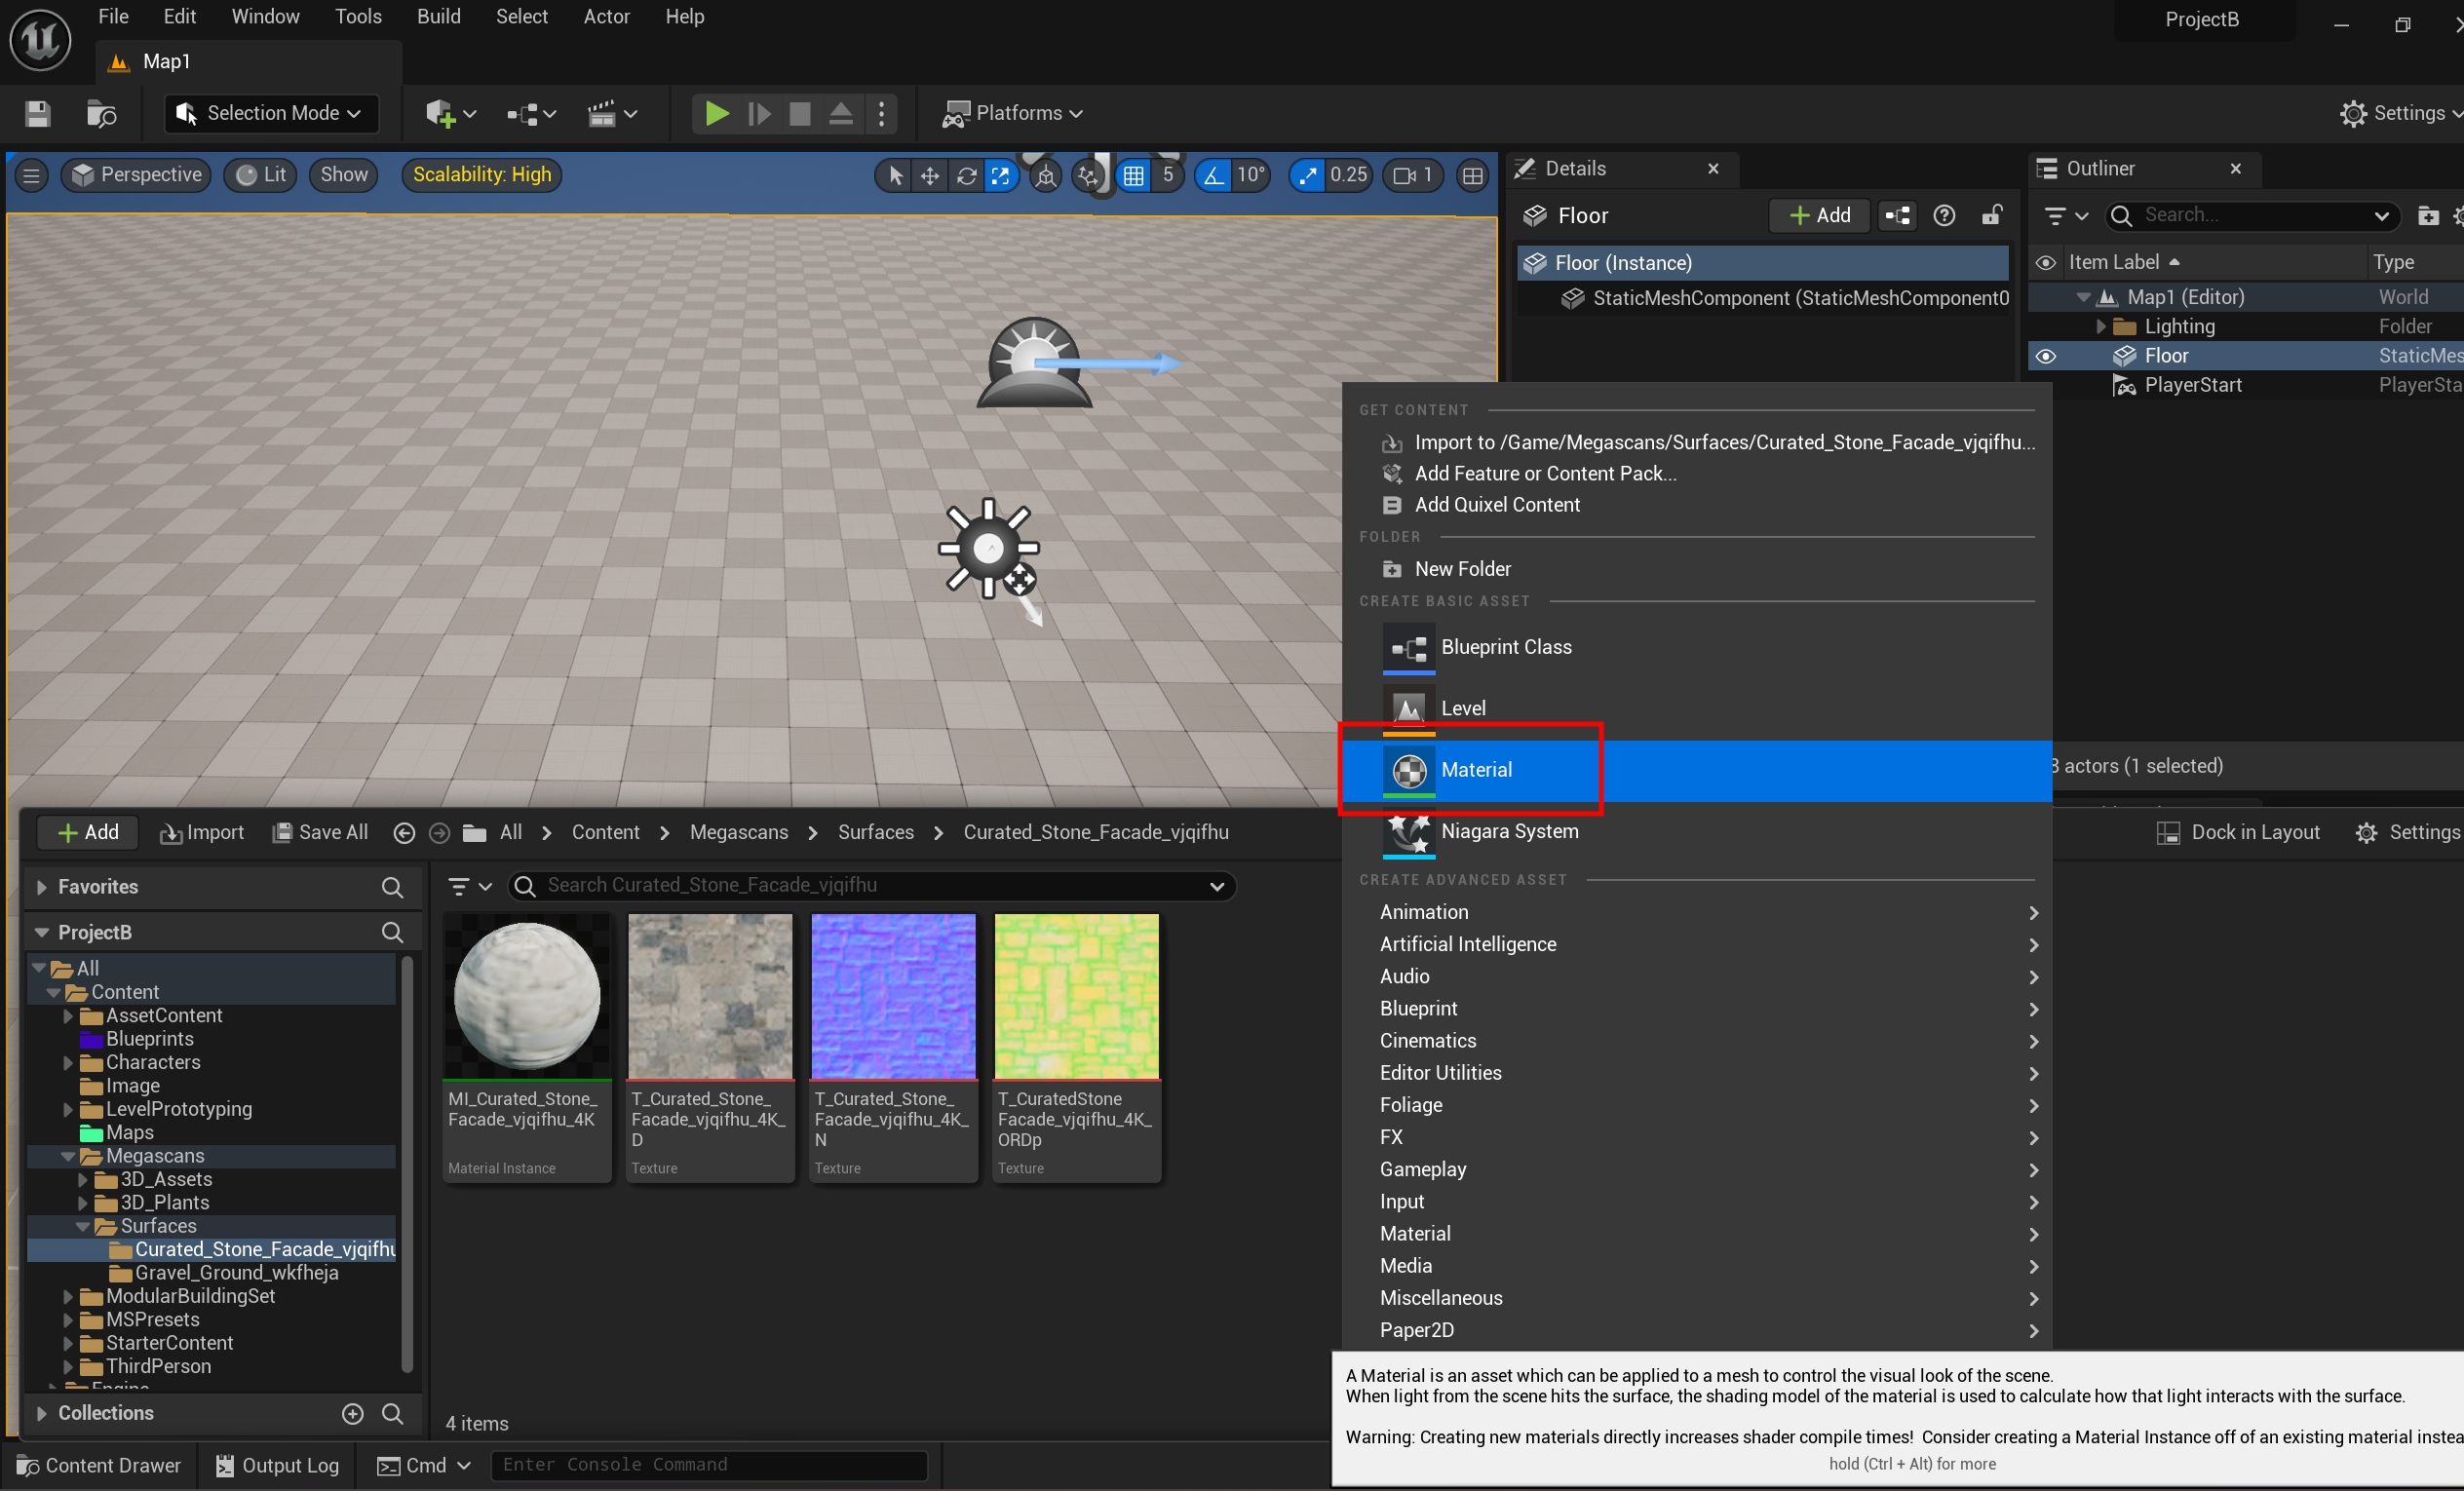Select Niagara System from context menu

tap(1509, 831)
